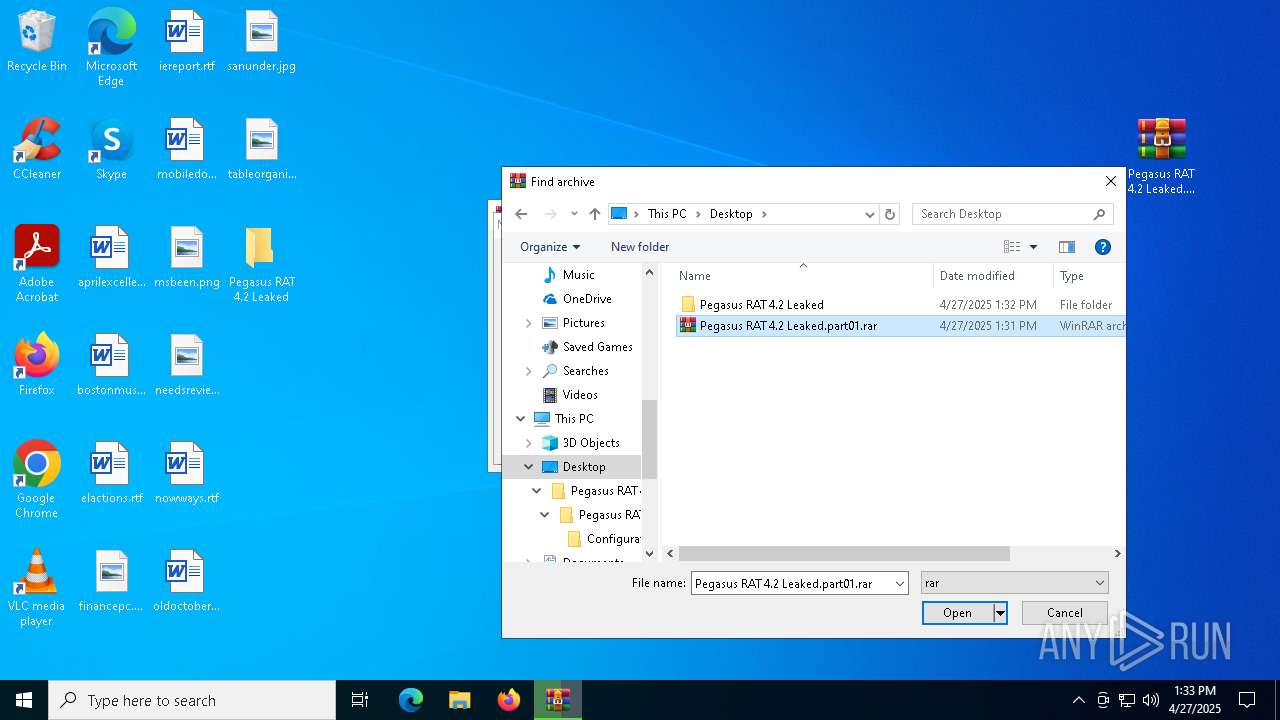Go up one folder level
1280x720 pixels.
click(x=595, y=214)
